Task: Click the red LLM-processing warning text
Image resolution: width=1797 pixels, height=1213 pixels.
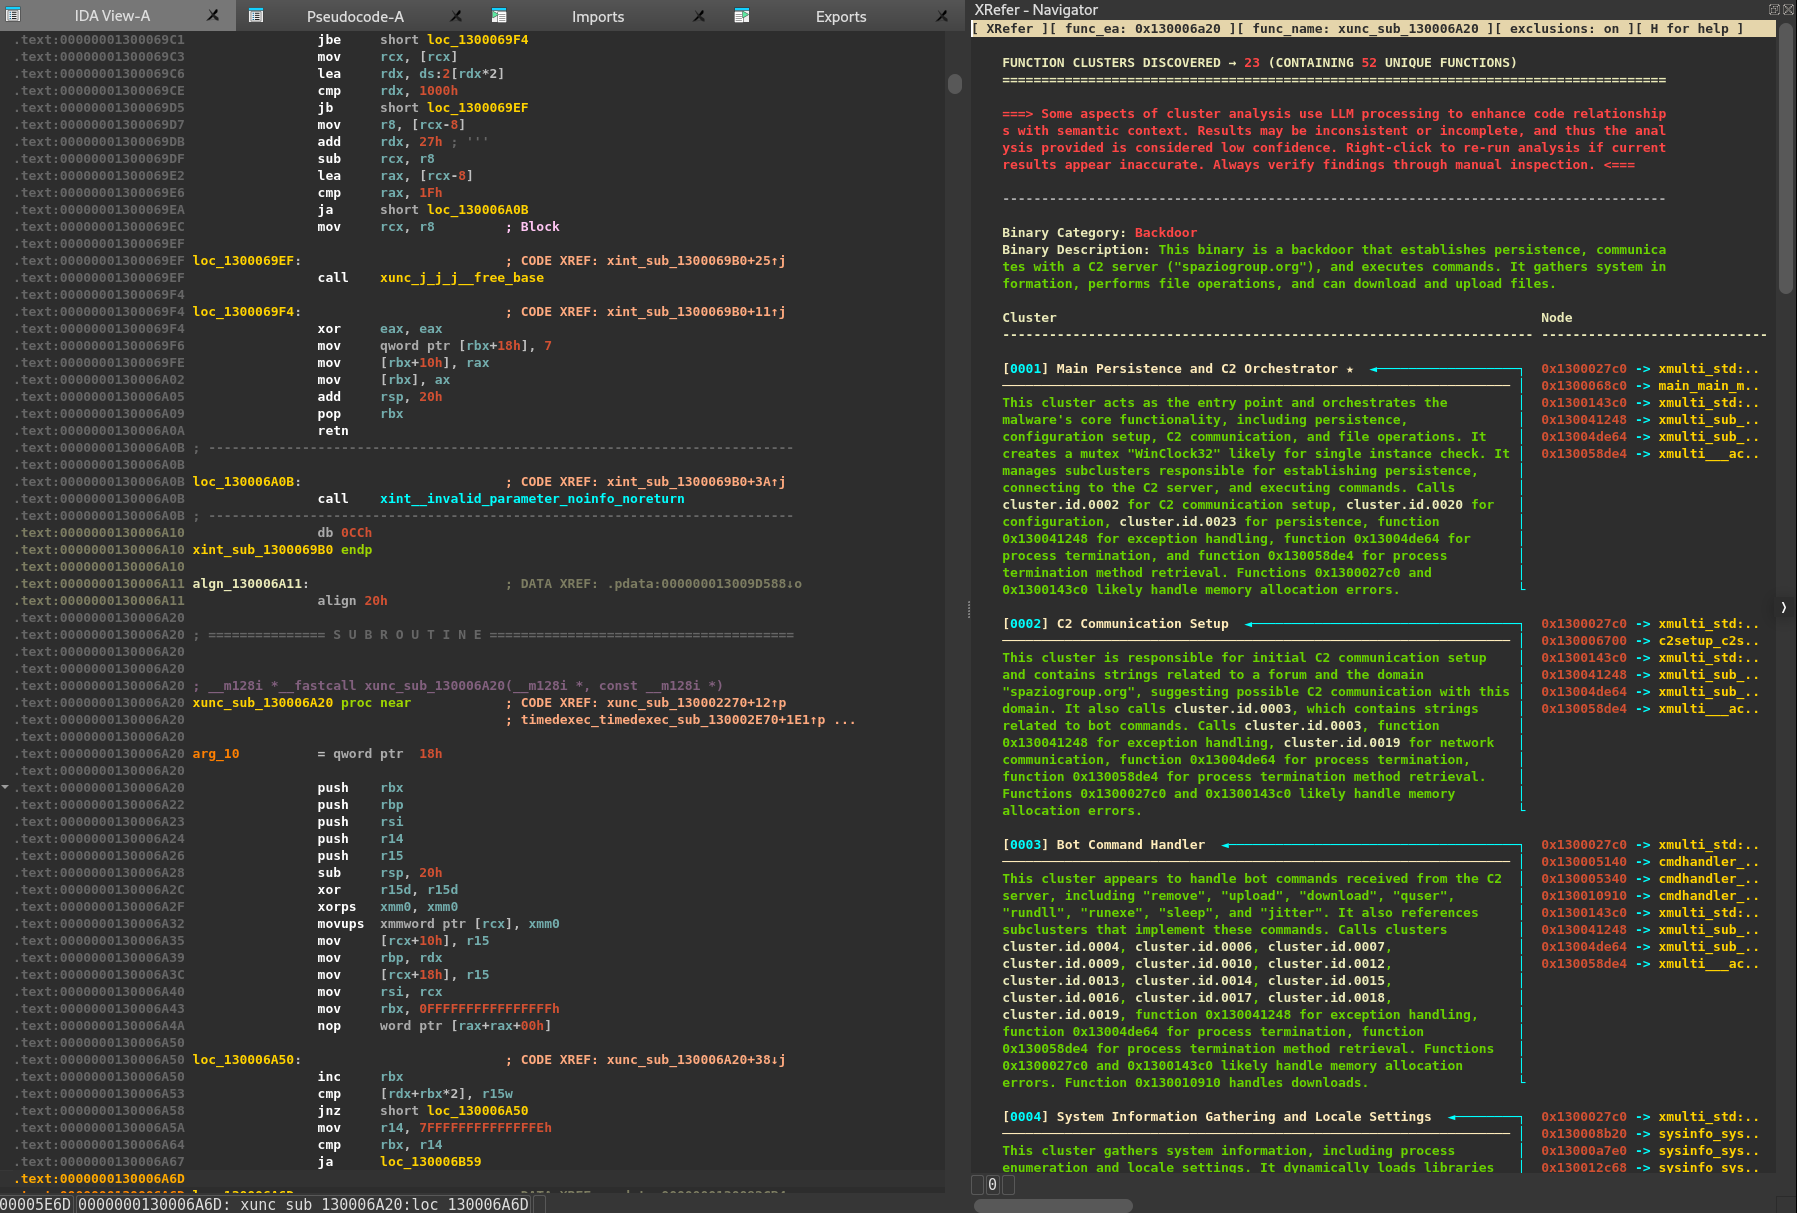Action: pyautogui.click(x=1334, y=139)
